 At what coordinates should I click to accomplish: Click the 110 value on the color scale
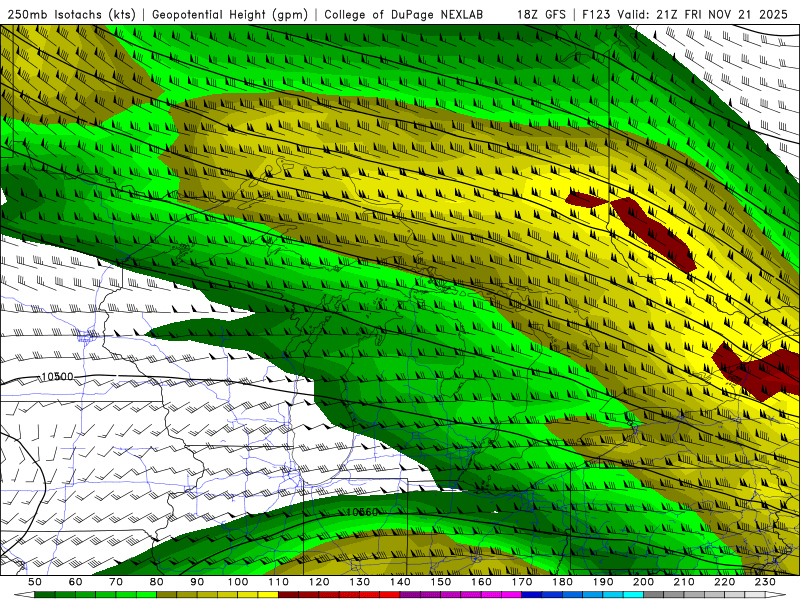[279, 582]
